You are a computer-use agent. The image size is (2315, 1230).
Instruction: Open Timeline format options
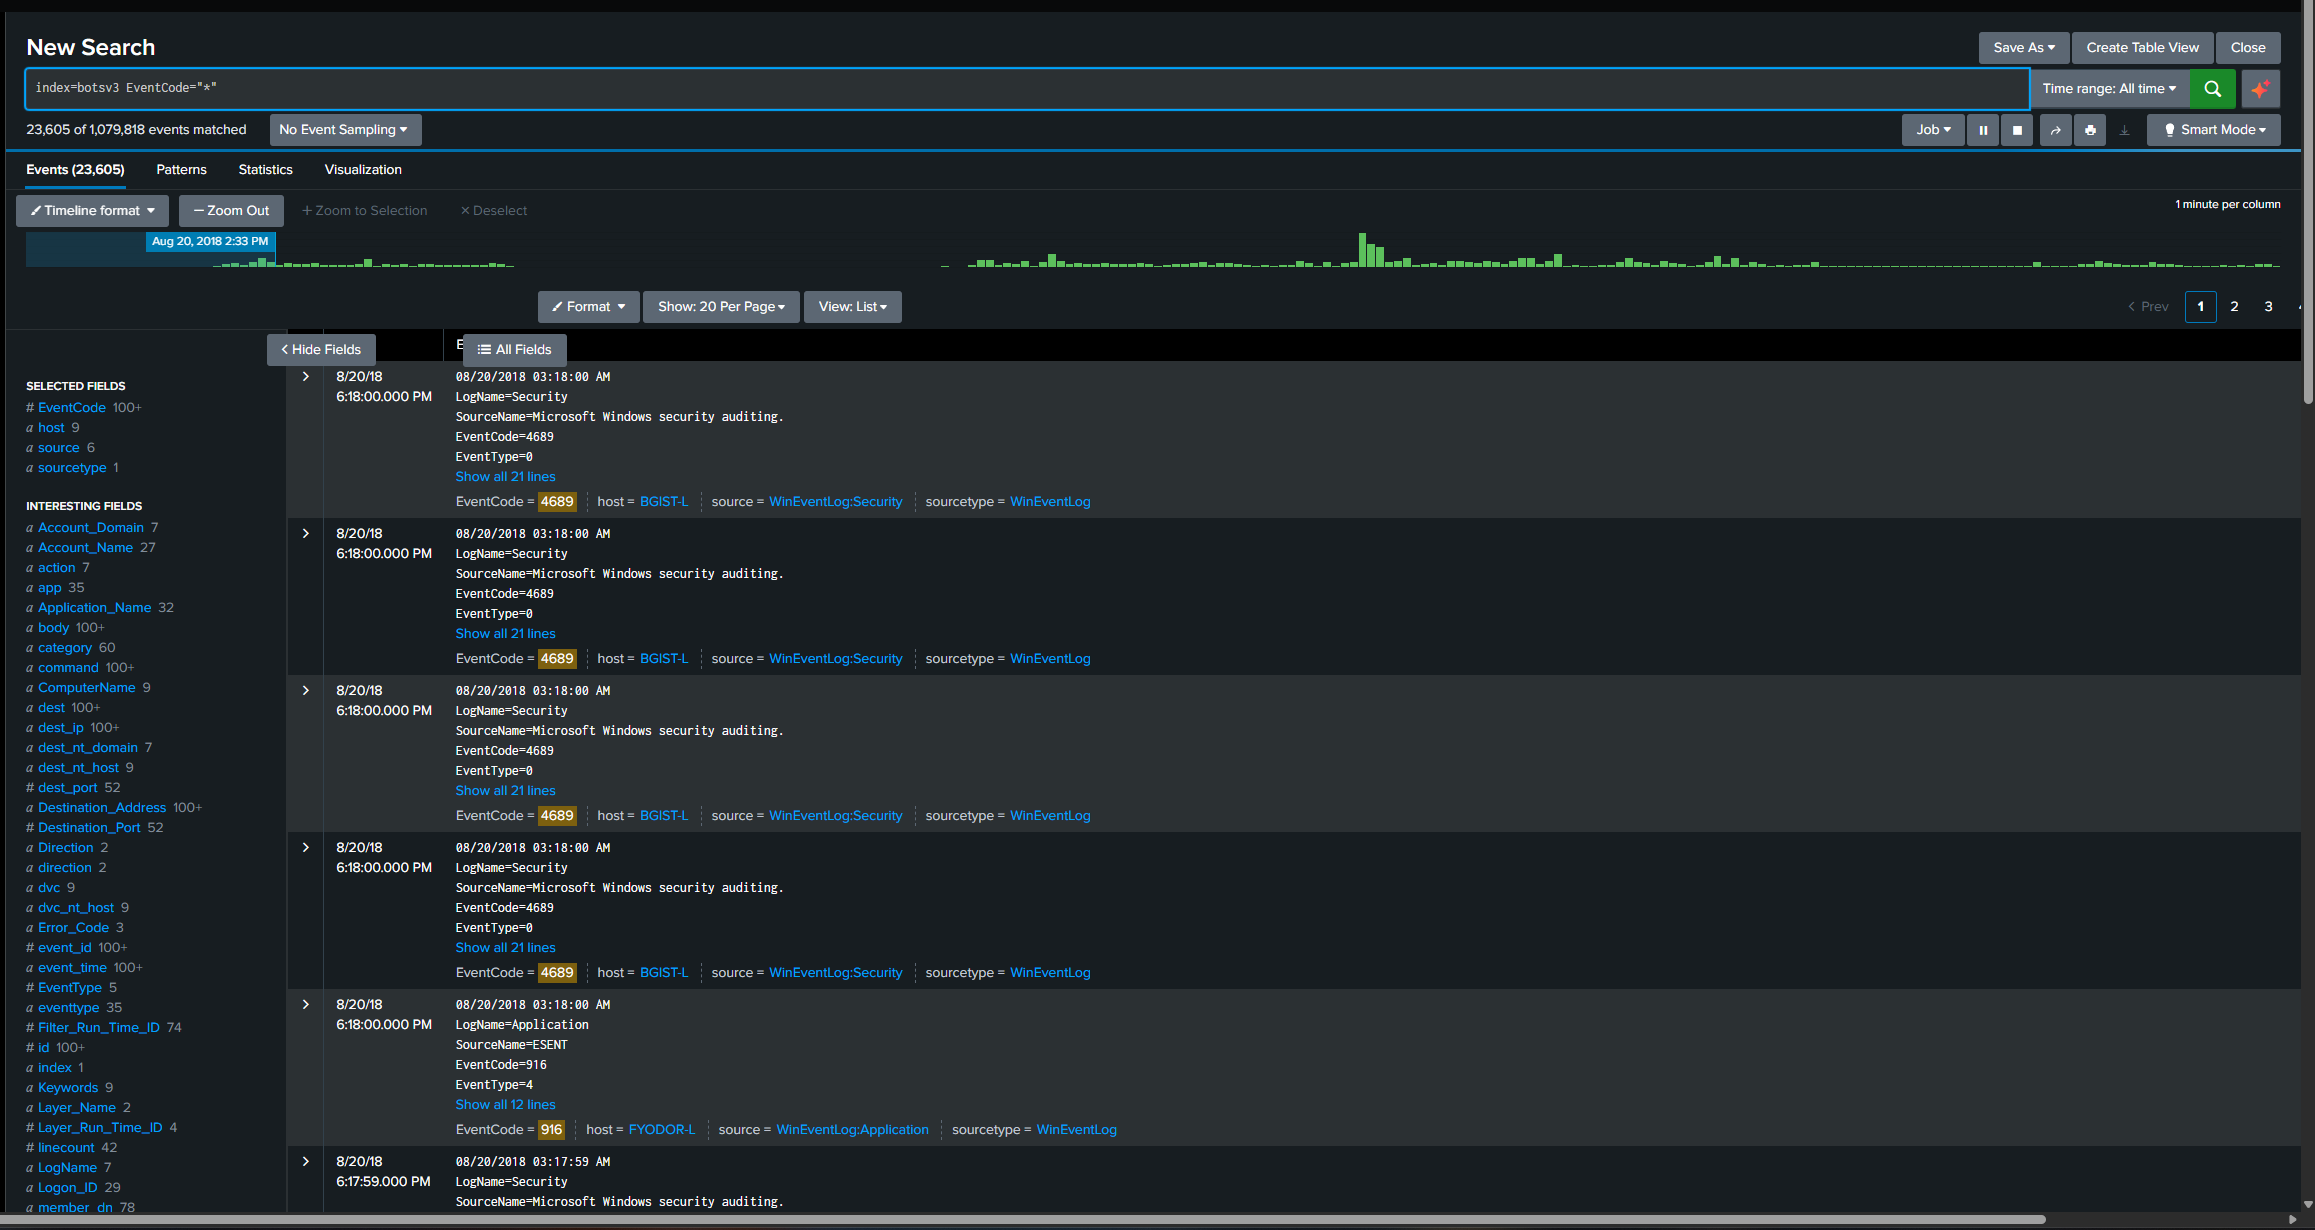point(92,211)
